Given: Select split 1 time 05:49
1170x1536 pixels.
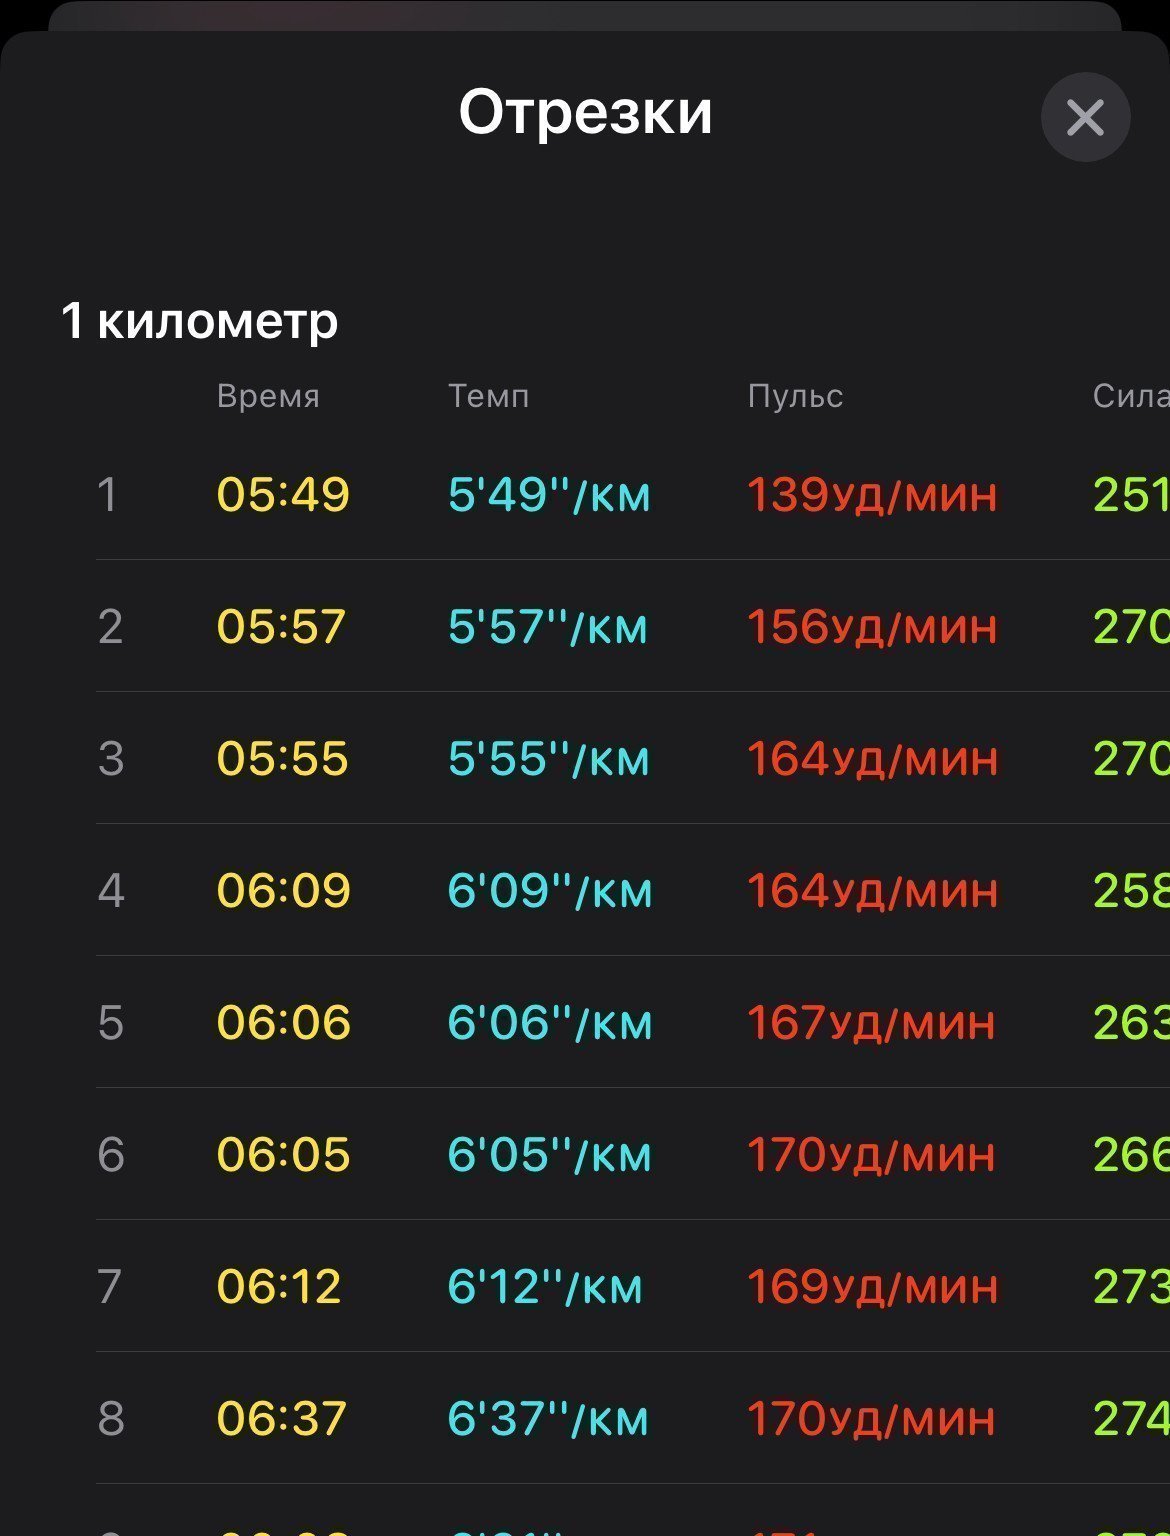Looking at the screenshot, I should (x=283, y=494).
